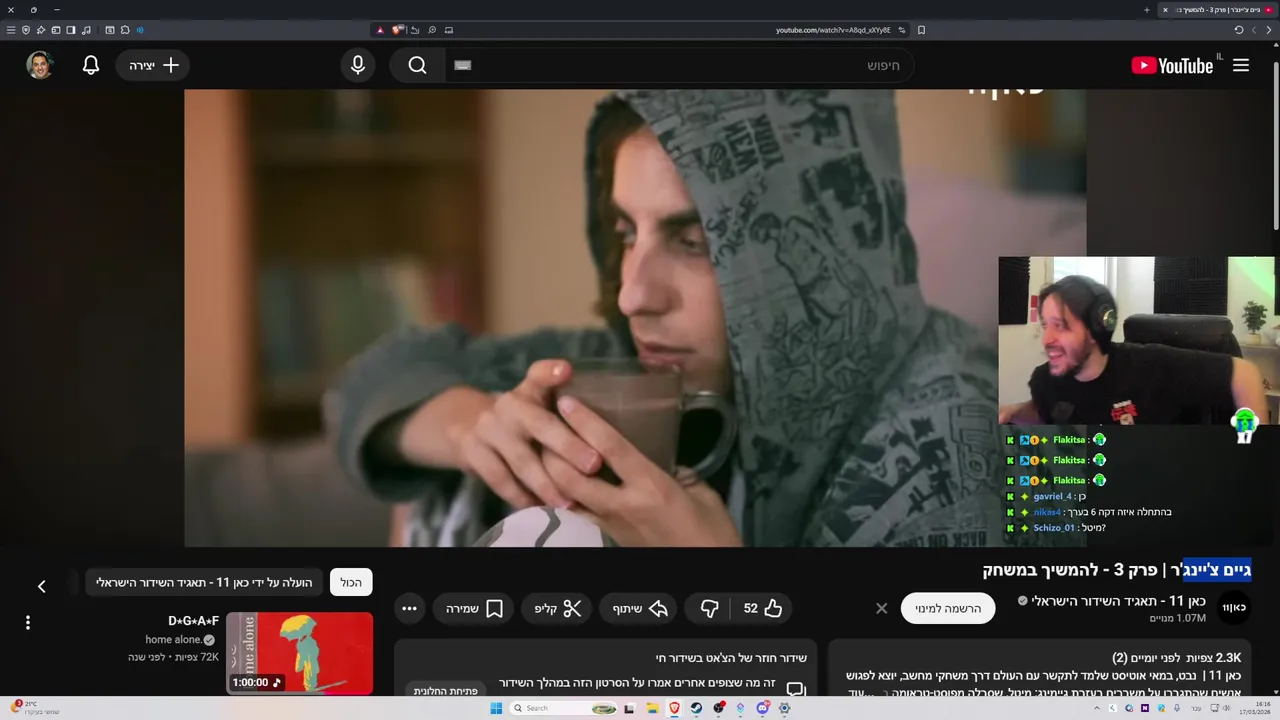Click the video player to pause
Viewport: 1280px width, 720px height.
click(635, 318)
